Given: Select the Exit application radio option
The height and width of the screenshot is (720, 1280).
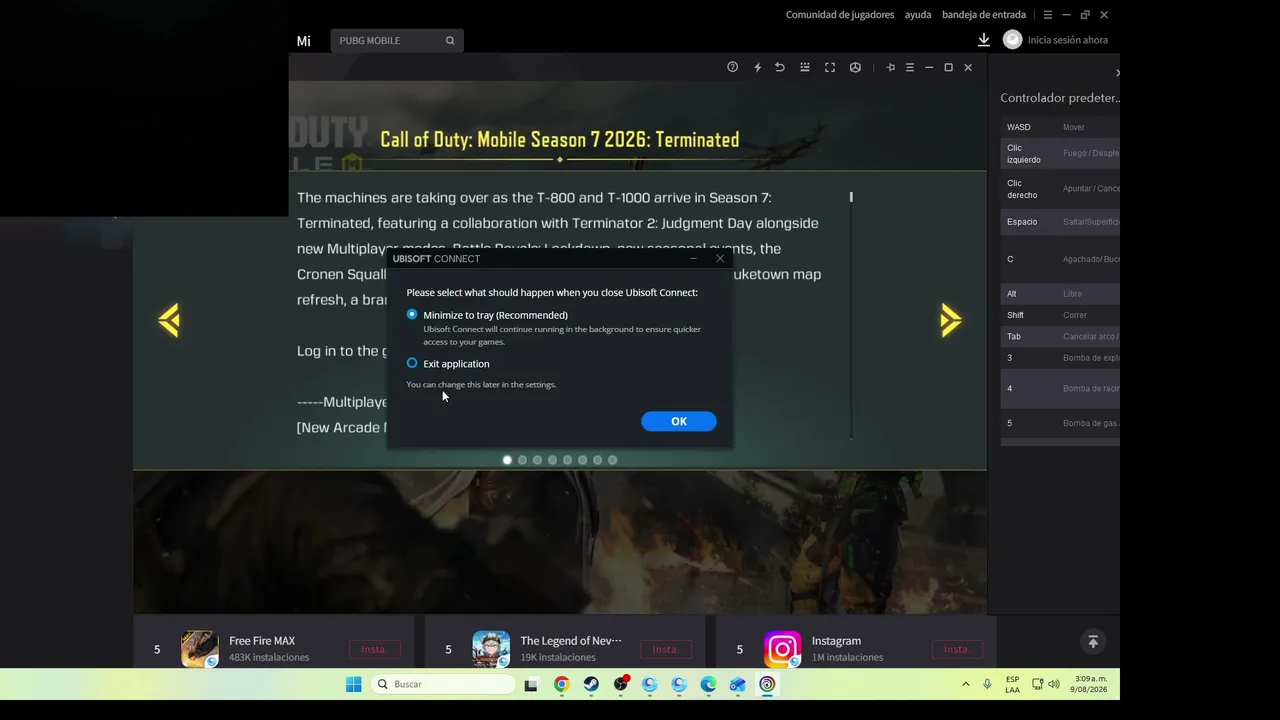Looking at the screenshot, I should coord(412,363).
